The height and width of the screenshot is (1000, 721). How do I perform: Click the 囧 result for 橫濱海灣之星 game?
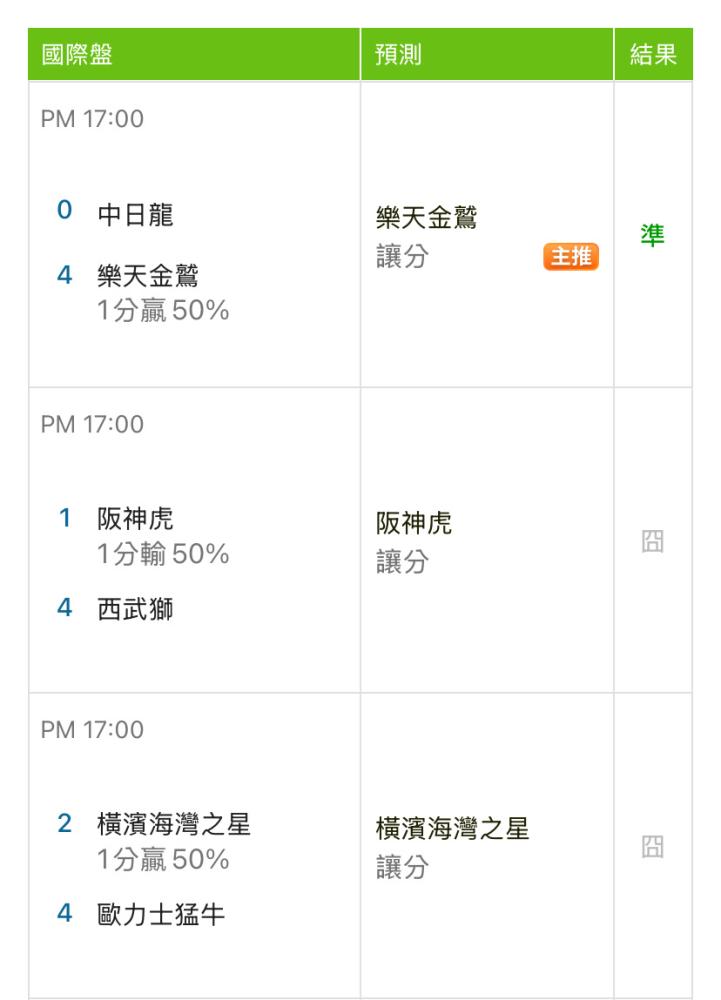pyautogui.click(x=652, y=848)
